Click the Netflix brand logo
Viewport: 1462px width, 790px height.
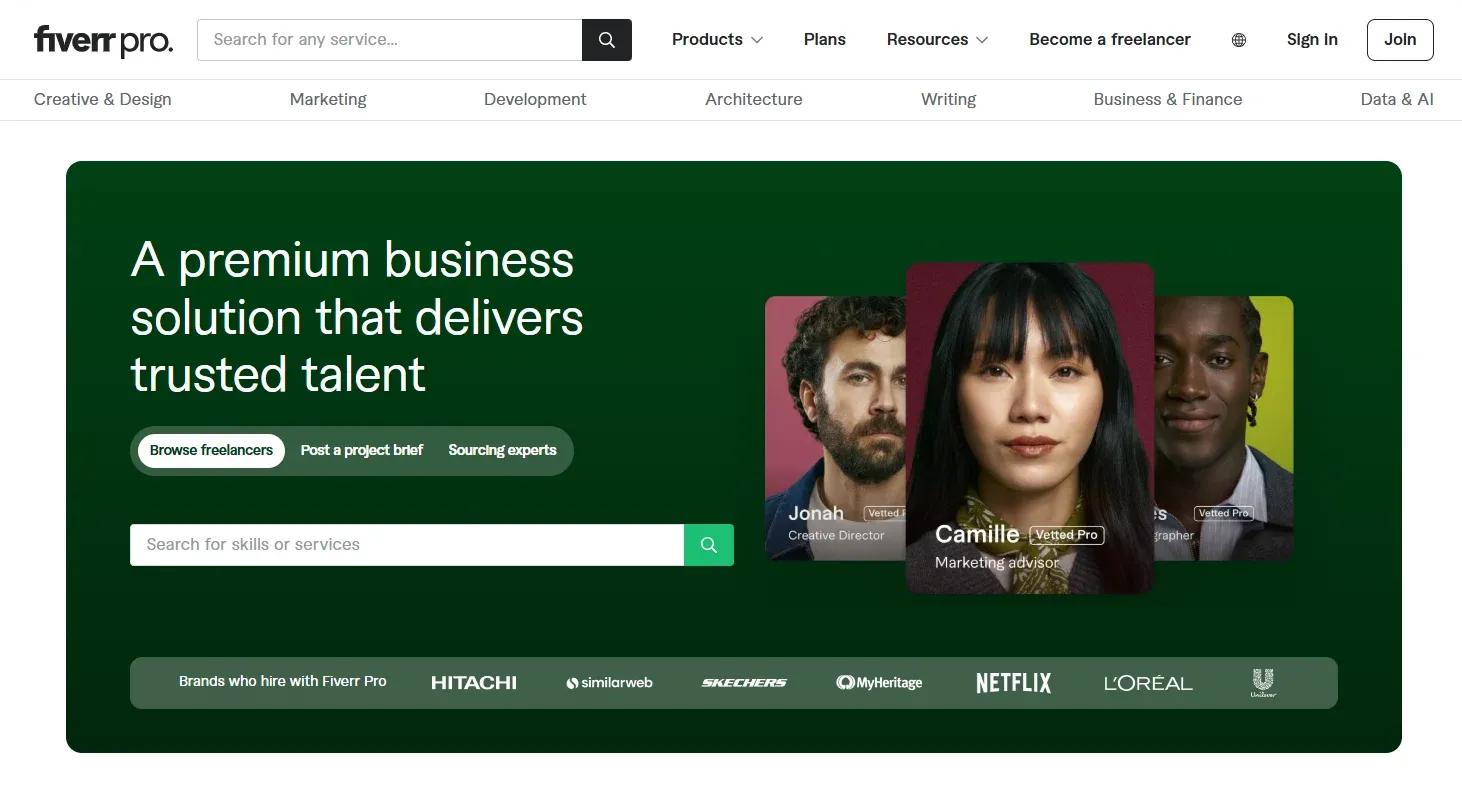tap(1012, 682)
